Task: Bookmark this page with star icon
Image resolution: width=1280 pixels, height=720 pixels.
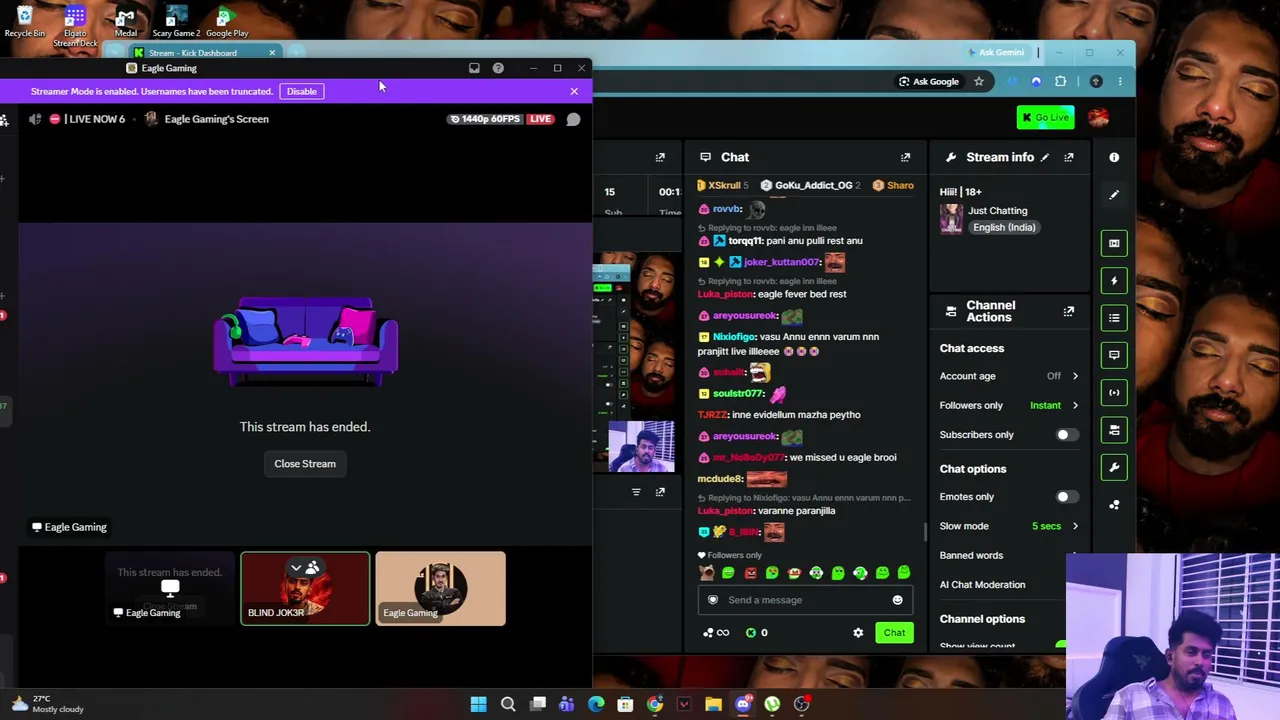Action: 979,82
